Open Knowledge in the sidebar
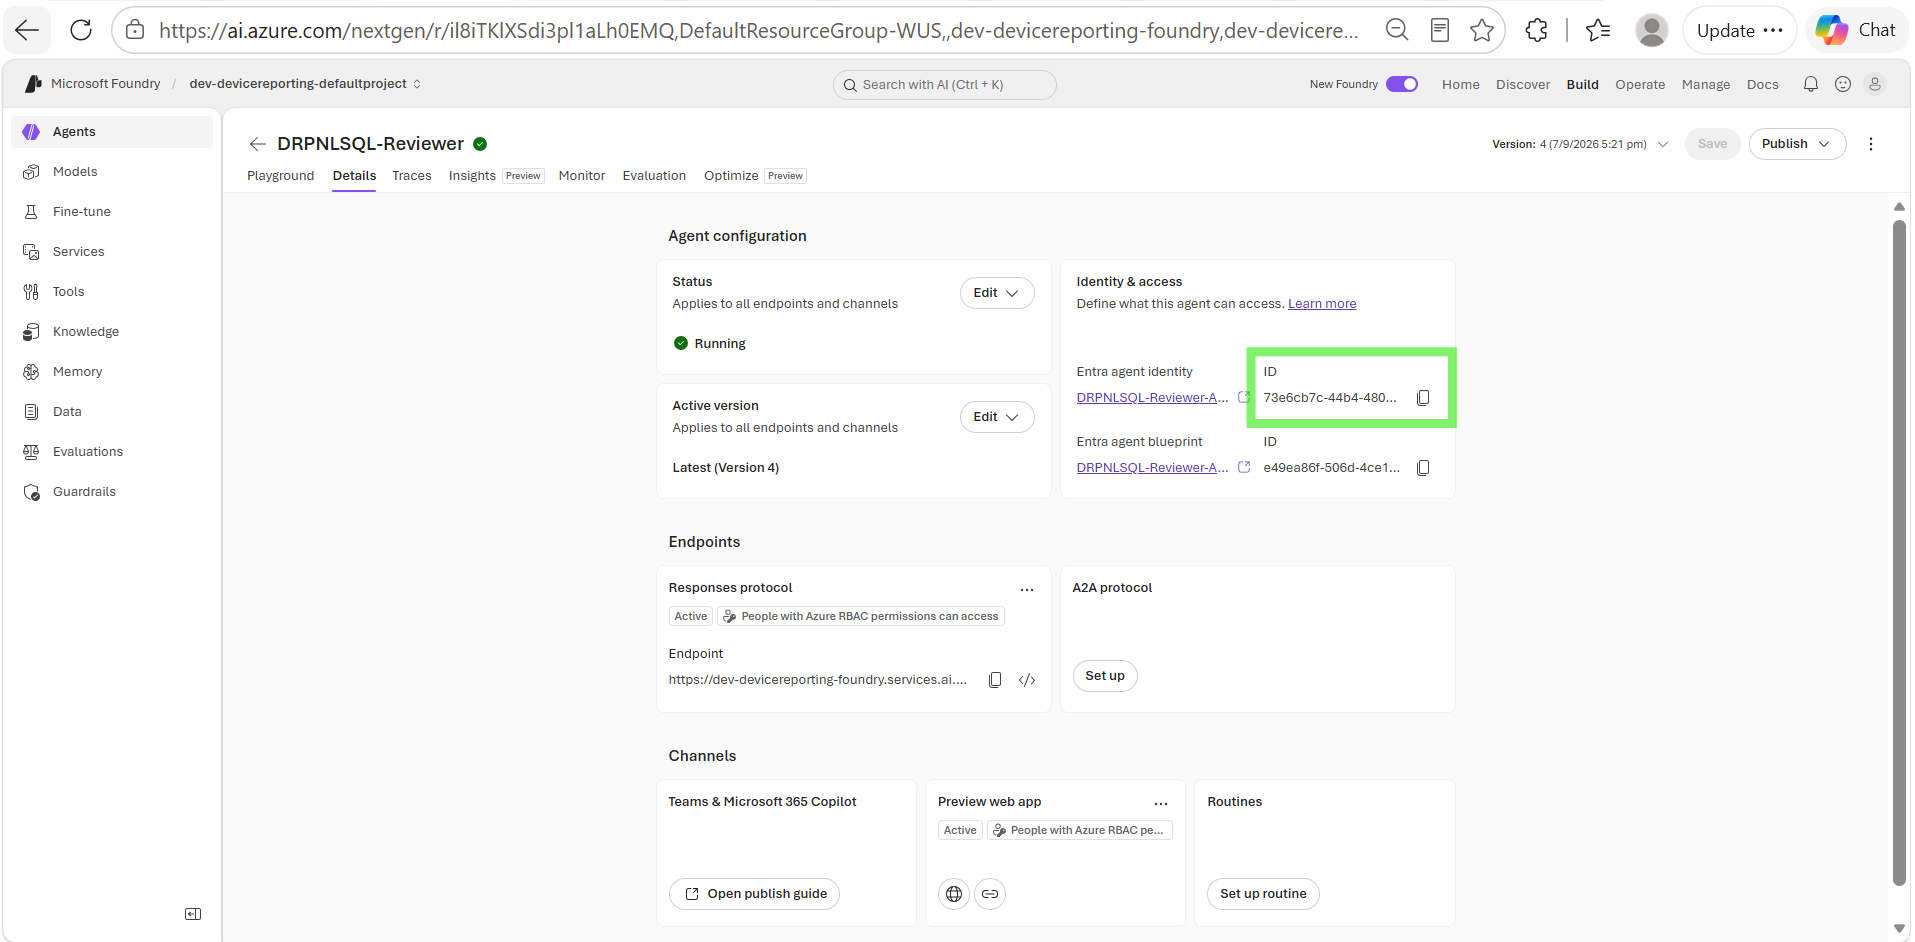The width and height of the screenshot is (1915, 942). click(112, 332)
